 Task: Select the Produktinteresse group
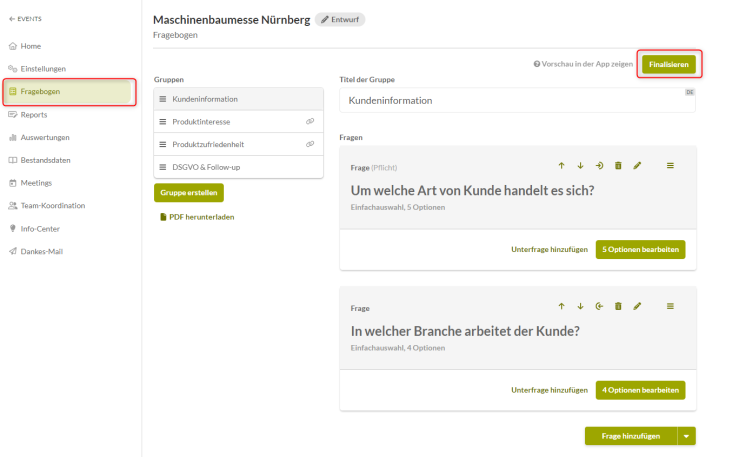pyautogui.click(x=238, y=122)
